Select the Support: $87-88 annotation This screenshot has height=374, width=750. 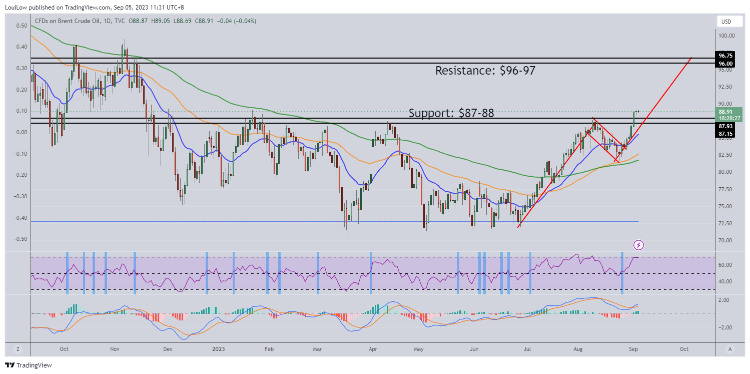pos(452,113)
